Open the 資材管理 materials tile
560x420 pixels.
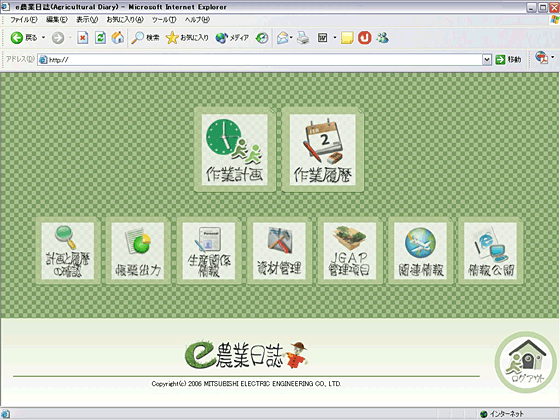[x=279, y=251]
